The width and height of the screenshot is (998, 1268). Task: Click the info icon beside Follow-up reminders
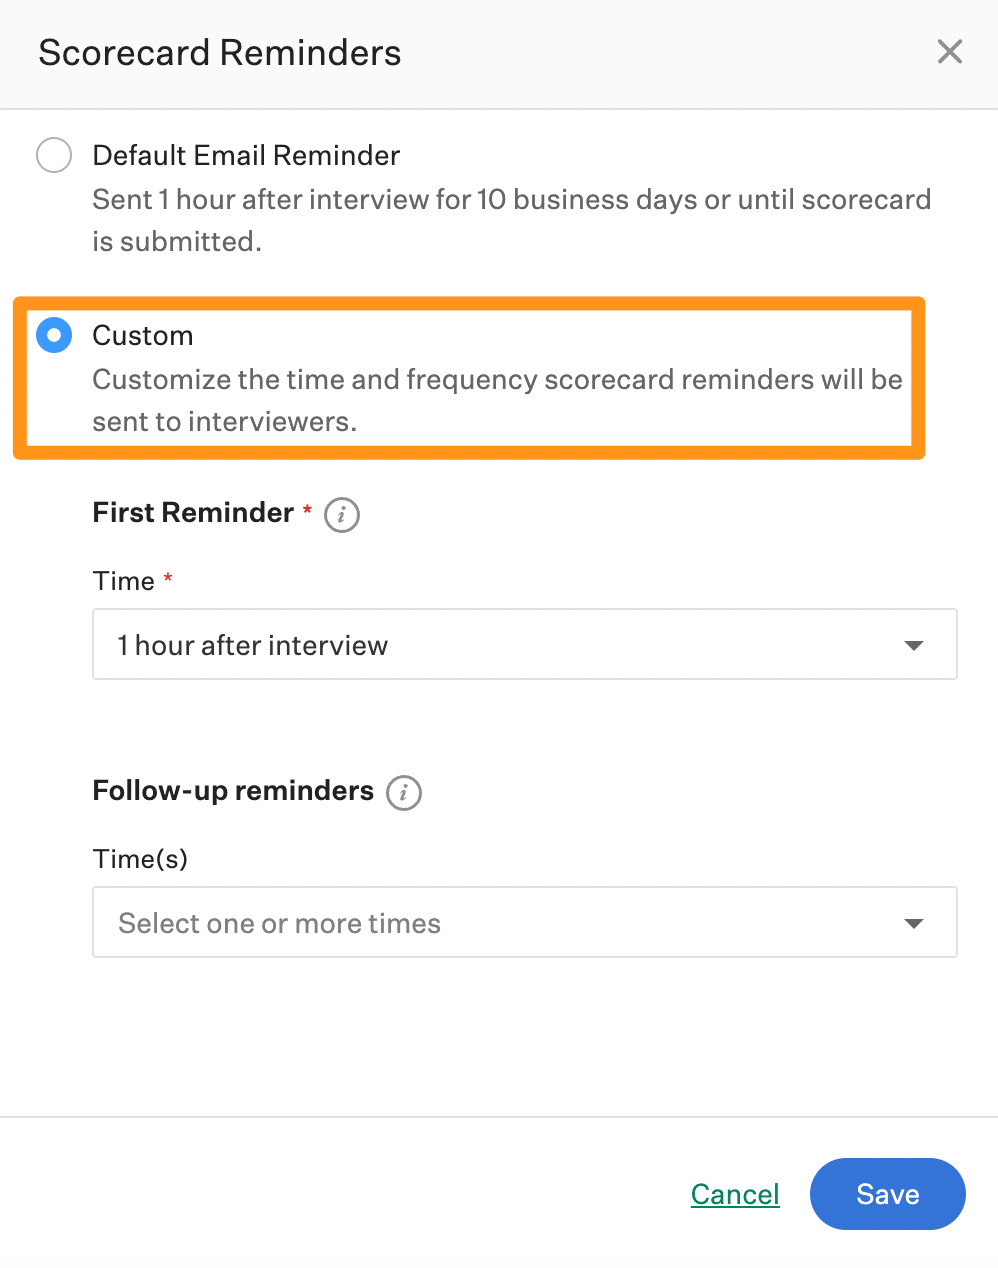(404, 793)
